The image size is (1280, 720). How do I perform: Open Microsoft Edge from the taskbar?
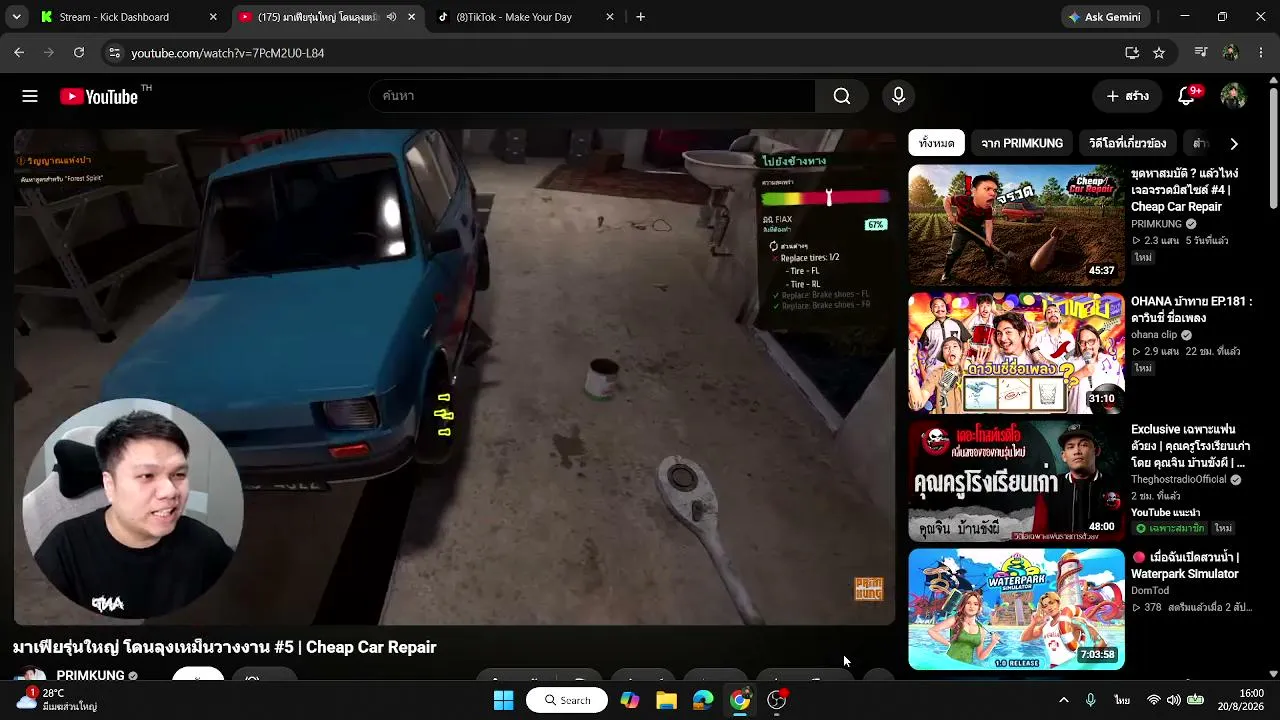pos(704,700)
